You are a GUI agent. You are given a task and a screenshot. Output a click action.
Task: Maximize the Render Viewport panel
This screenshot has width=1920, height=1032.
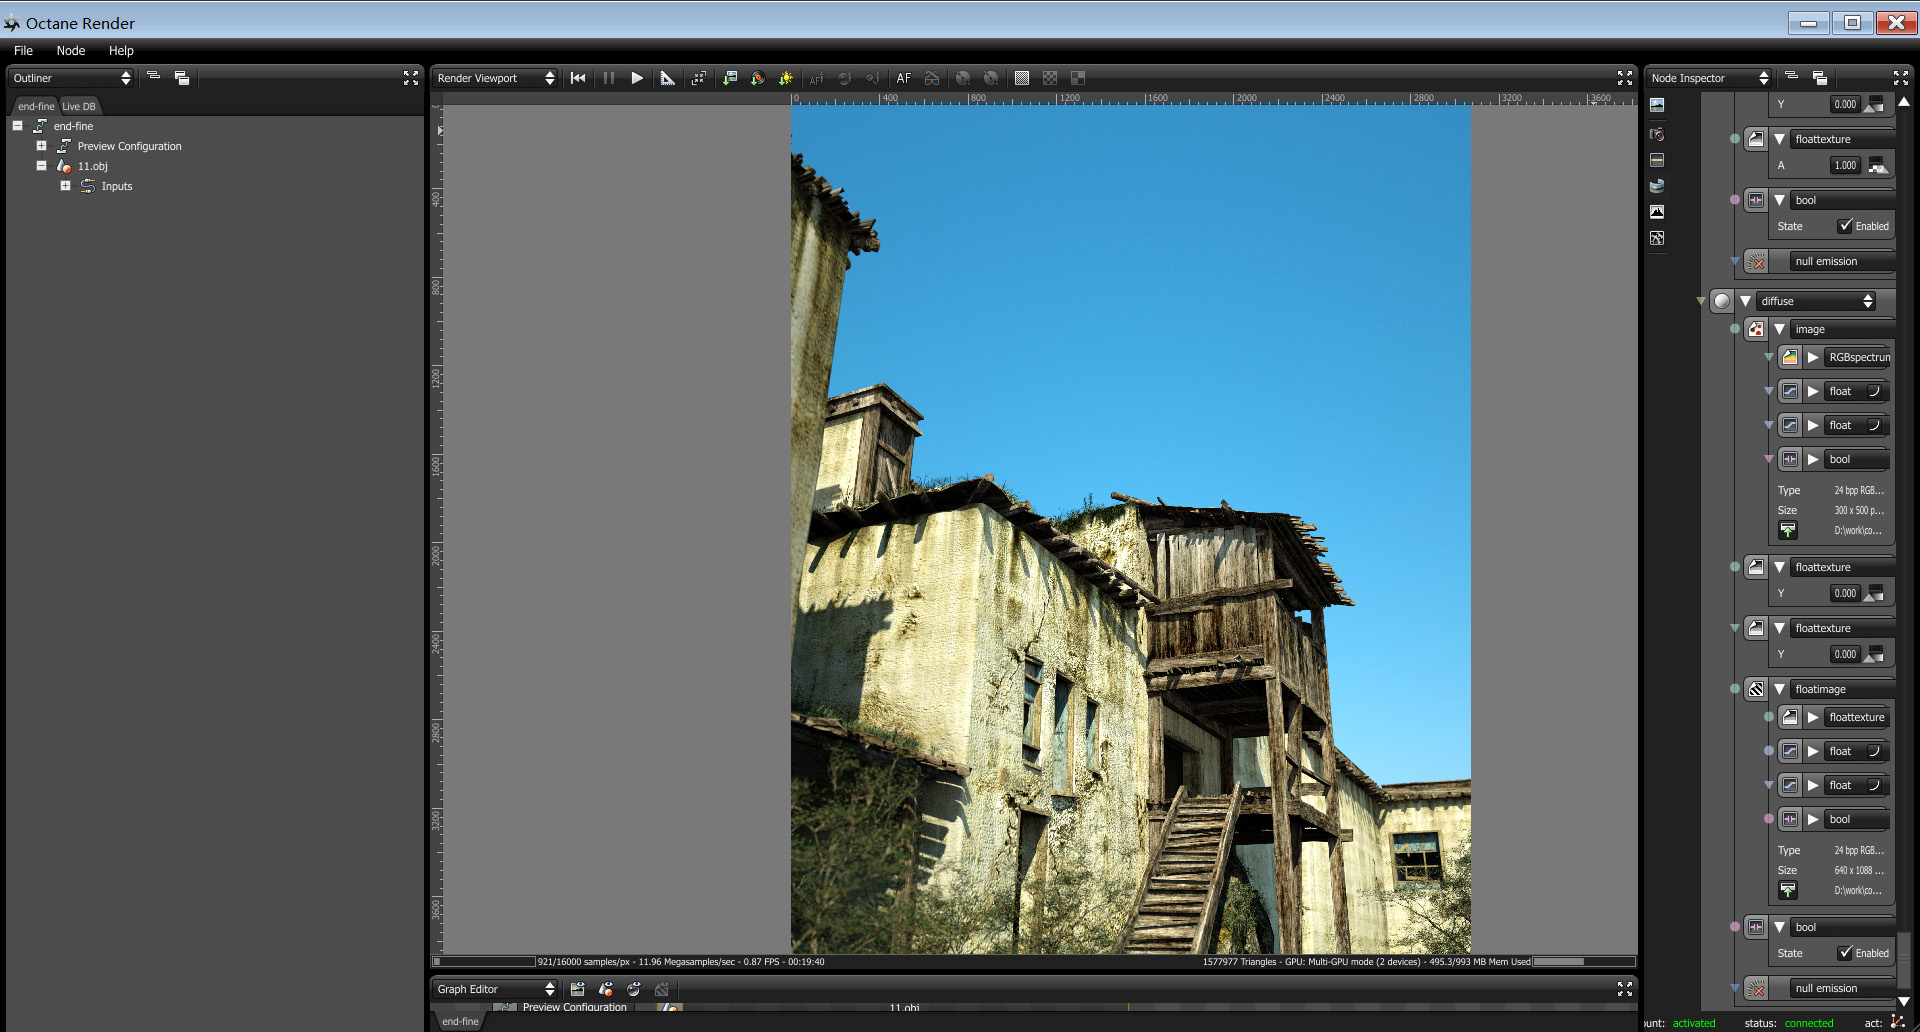coord(1625,78)
